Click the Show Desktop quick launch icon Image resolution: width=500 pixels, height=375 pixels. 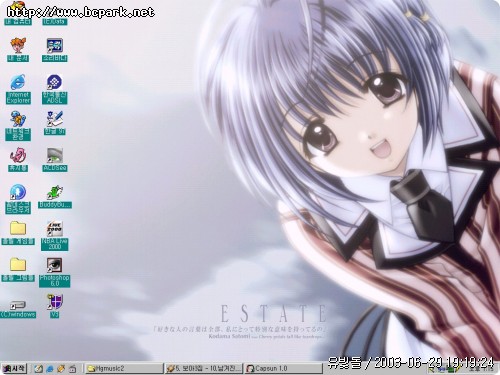click(x=38, y=369)
